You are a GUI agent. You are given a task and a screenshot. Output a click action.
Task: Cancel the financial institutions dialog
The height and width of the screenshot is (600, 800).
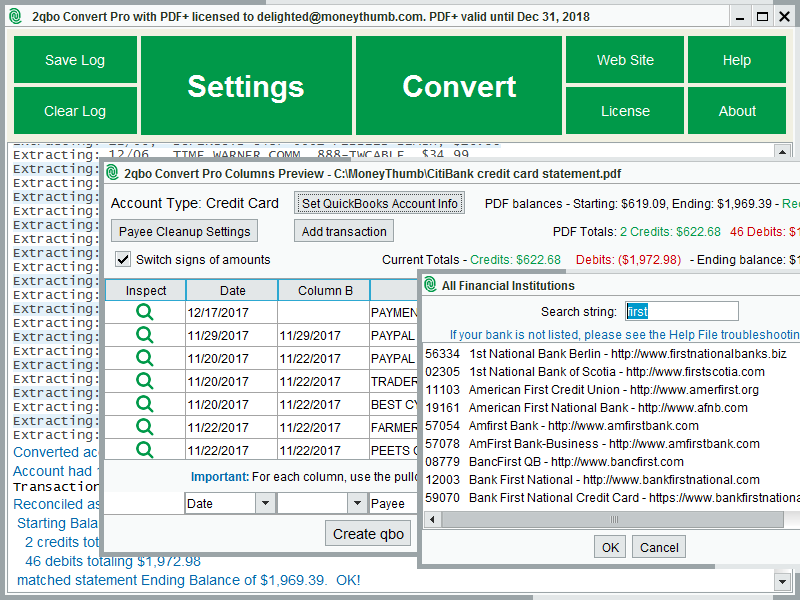[x=659, y=547]
